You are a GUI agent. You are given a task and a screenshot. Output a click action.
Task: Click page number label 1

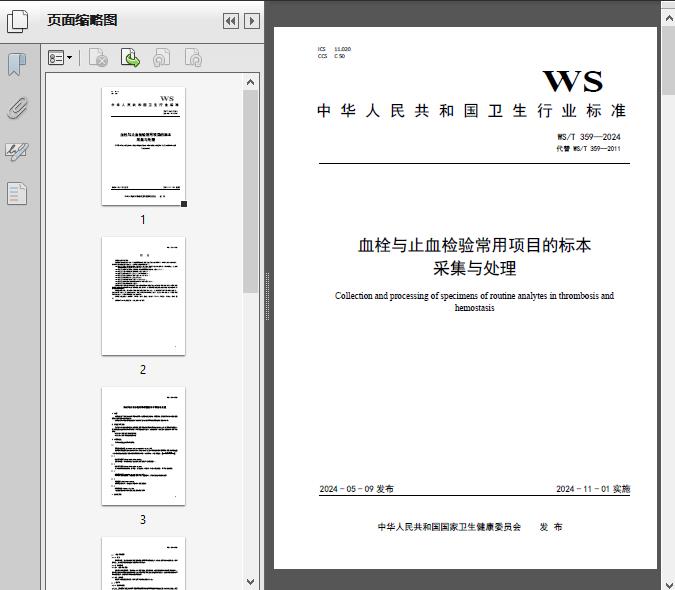[143, 219]
